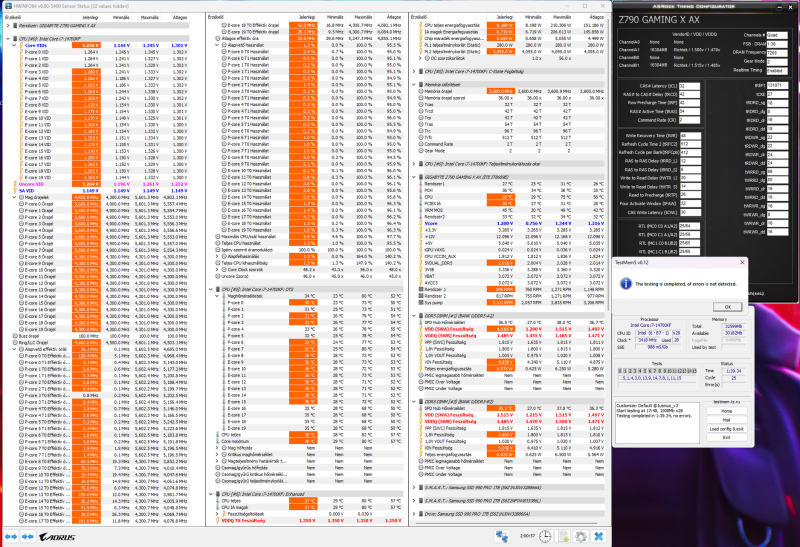Image resolution: width=800 pixels, height=547 pixels.
Task: Select the Command Rate row in memory timings
Action: click(509, 144)
